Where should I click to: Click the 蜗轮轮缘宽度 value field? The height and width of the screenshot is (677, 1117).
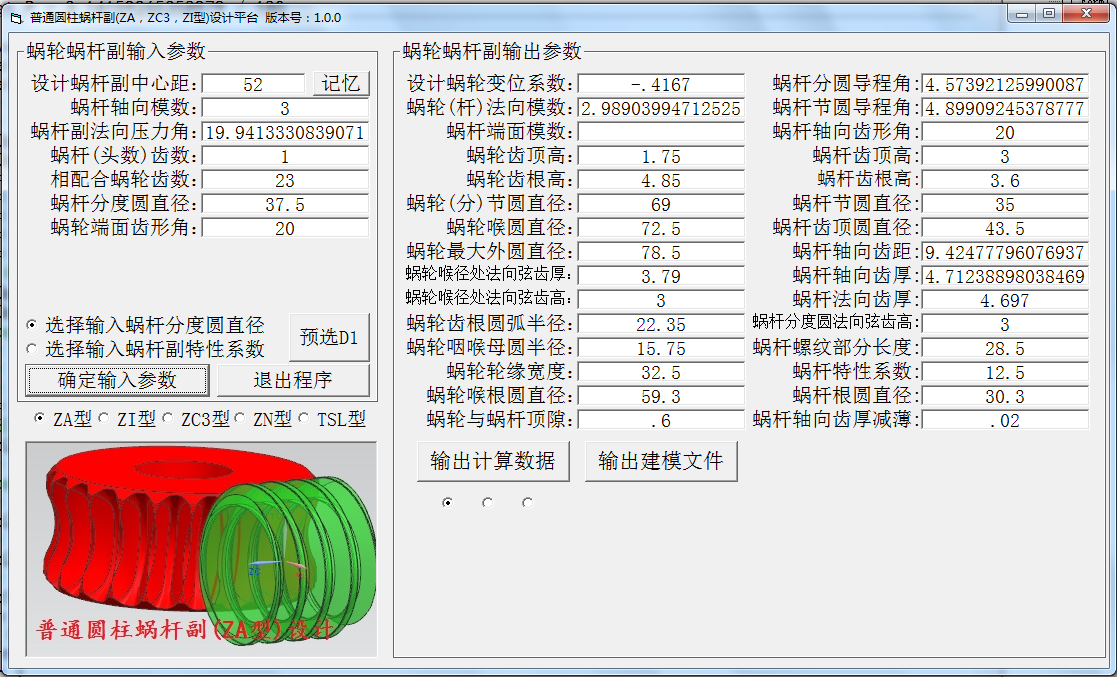[x=661, y=372]
